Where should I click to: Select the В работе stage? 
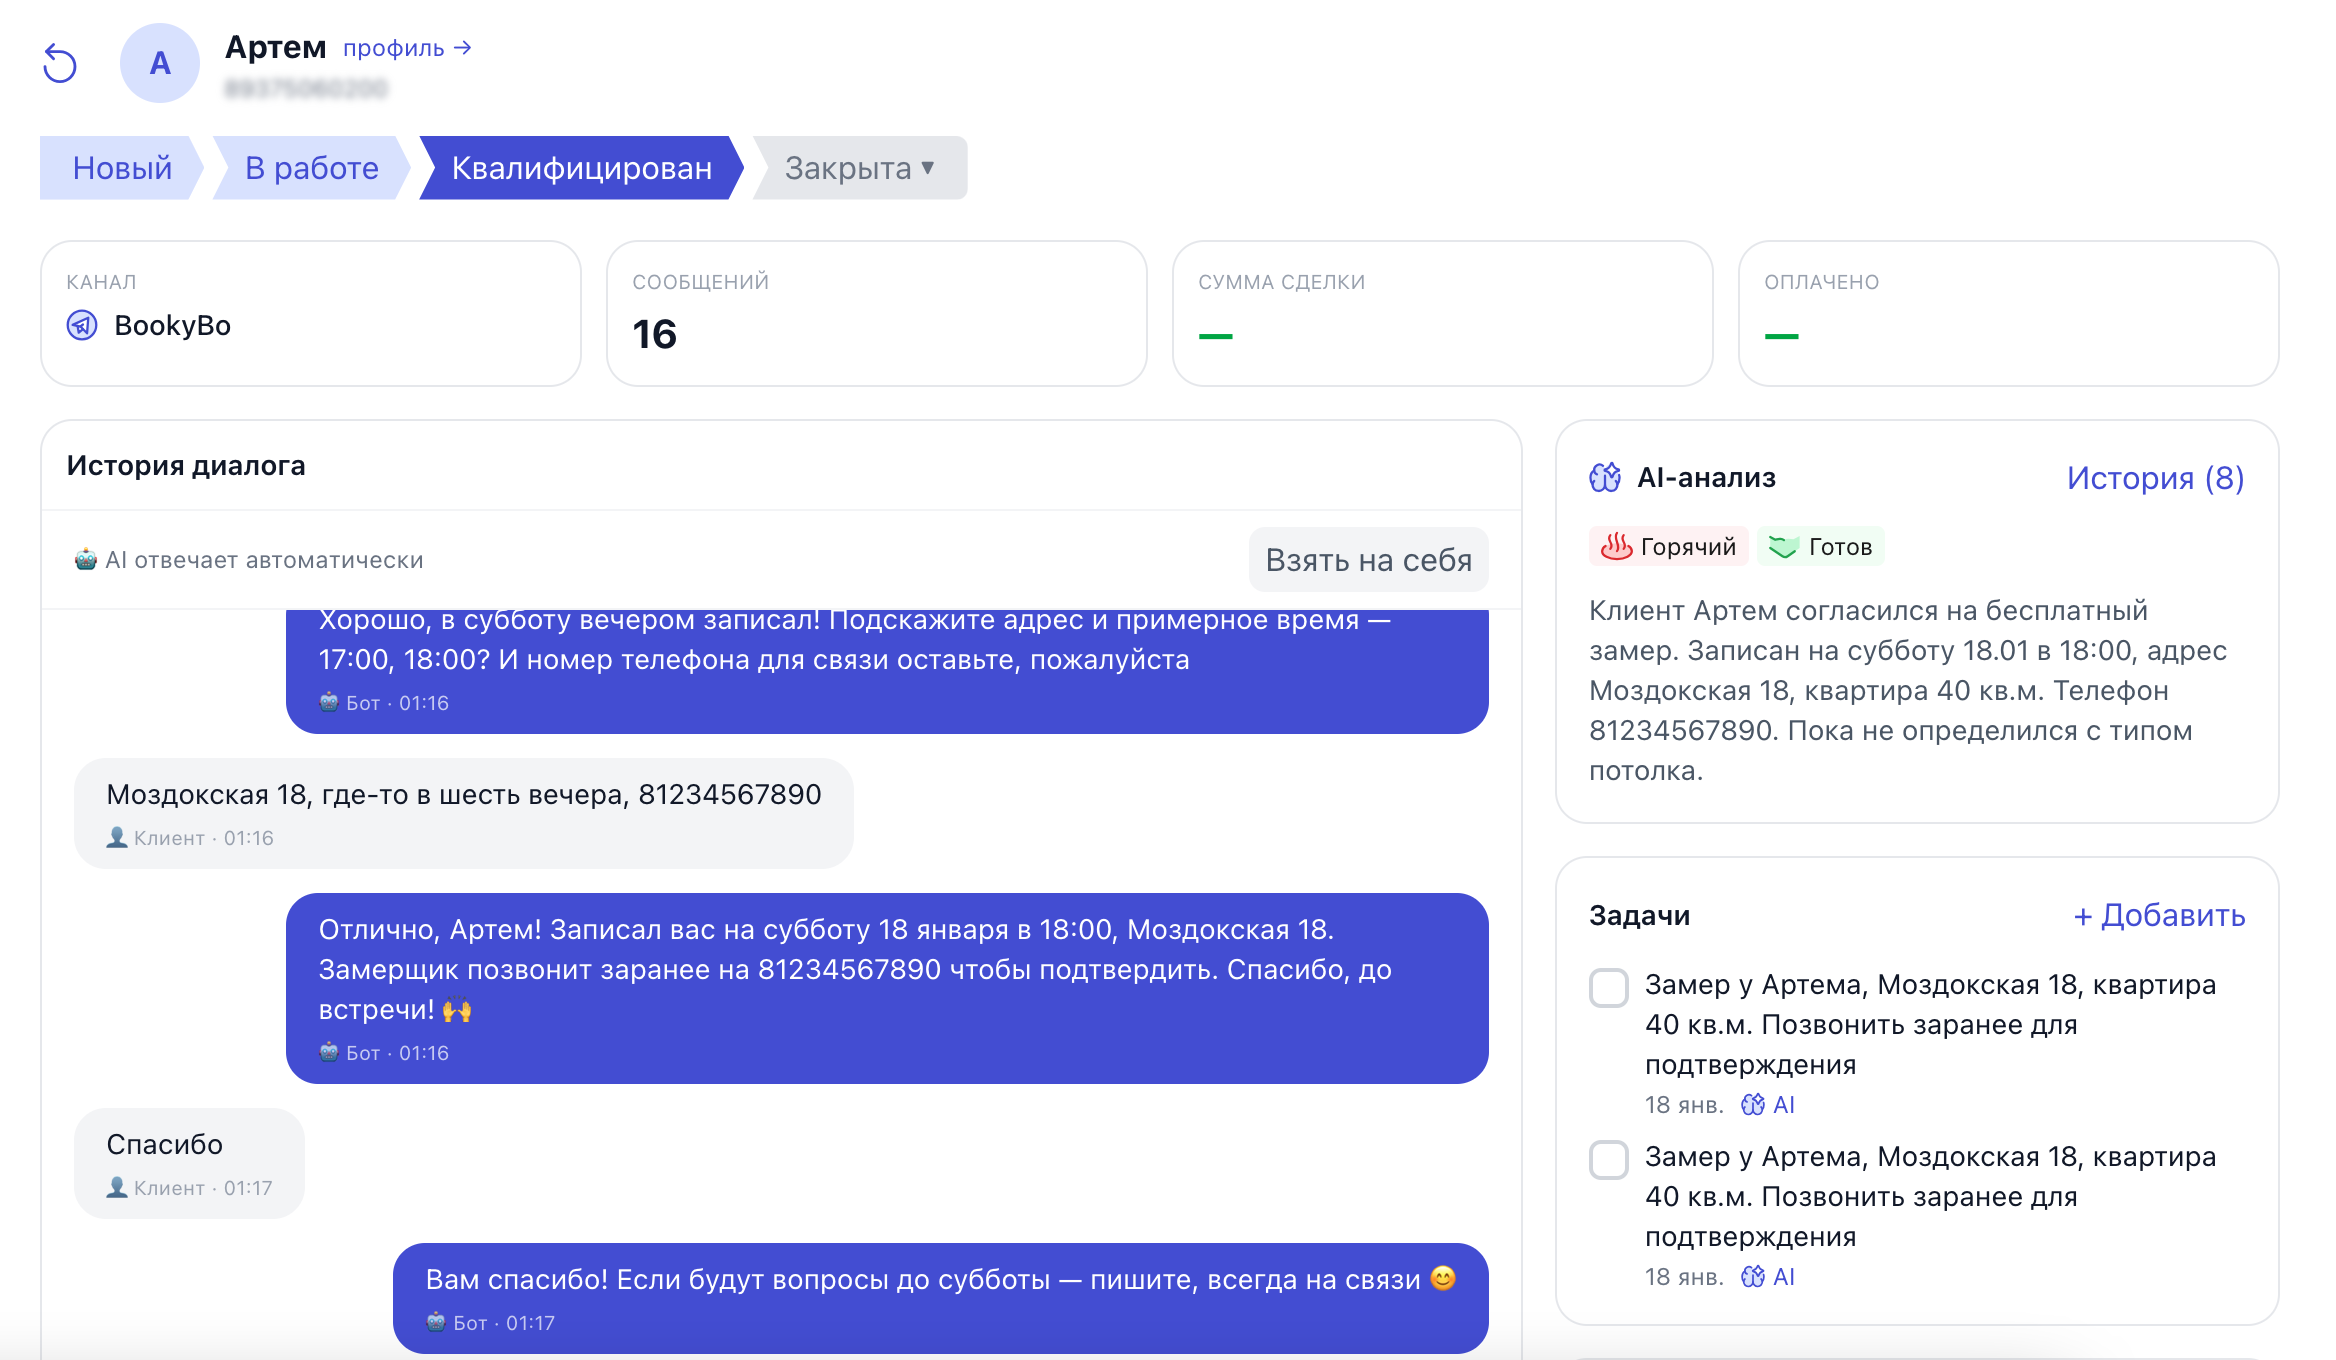pyautogui.click(x=311, y=168)
